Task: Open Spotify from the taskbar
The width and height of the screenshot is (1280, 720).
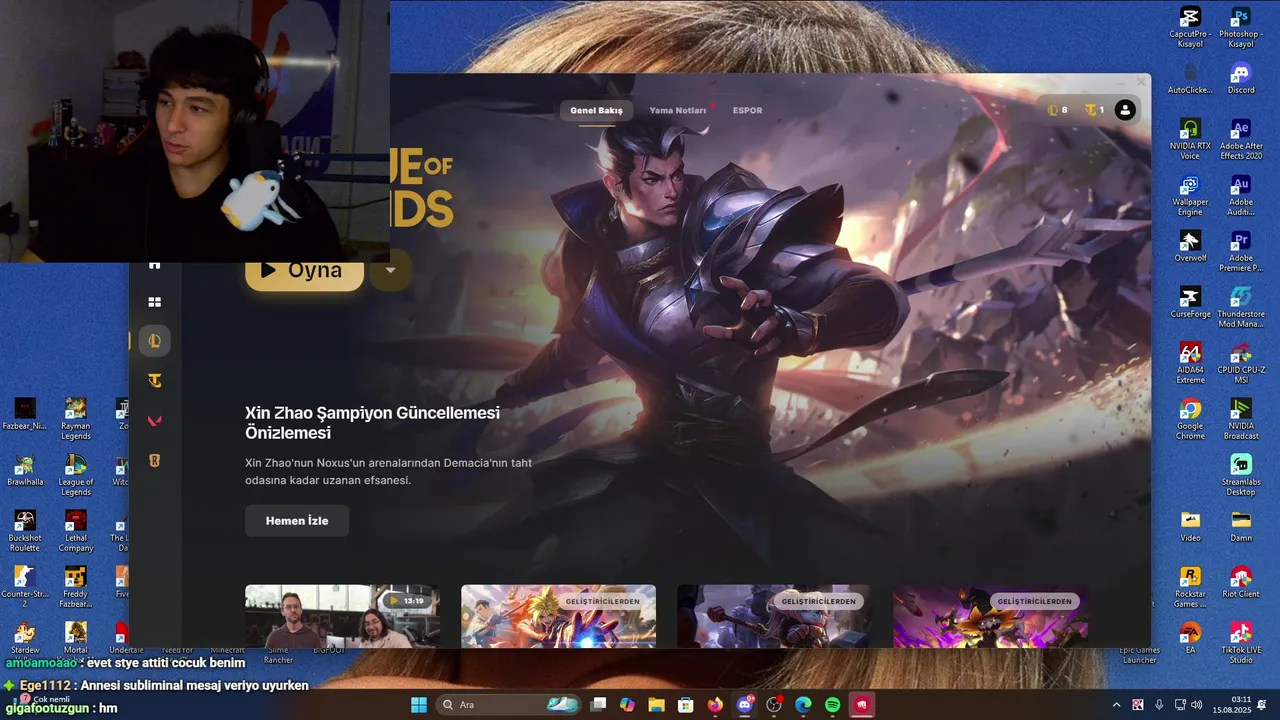Action: [832, 705]
